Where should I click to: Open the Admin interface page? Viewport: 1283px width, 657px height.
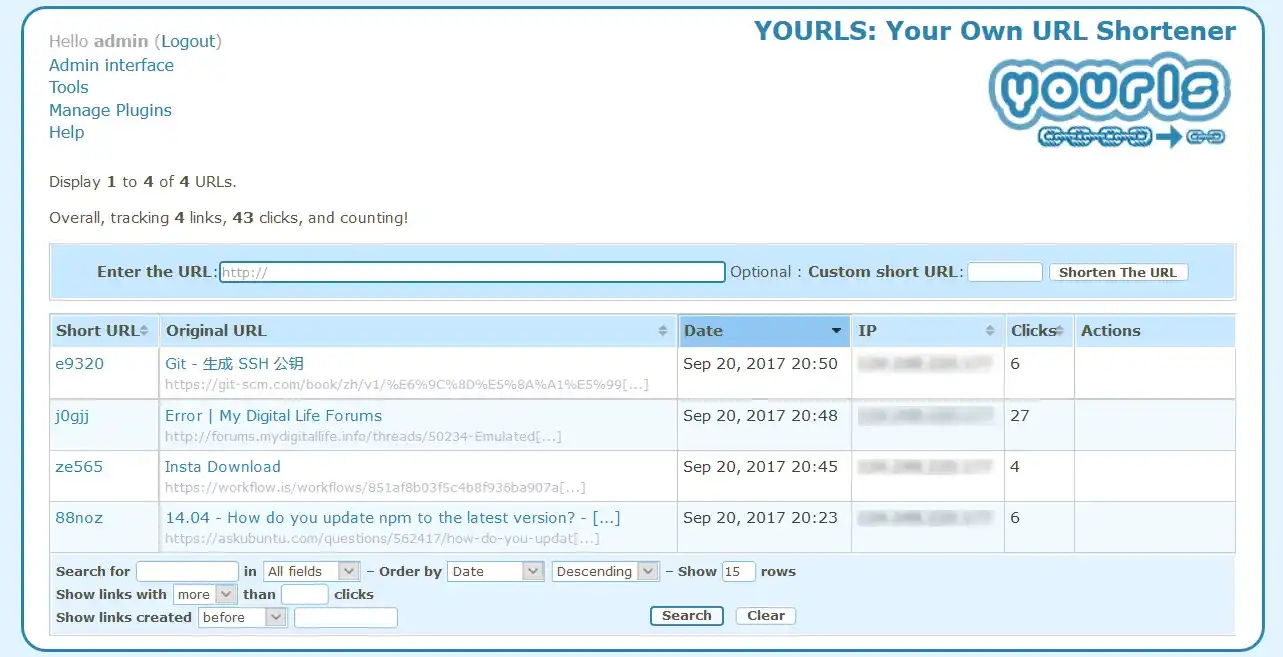(111, 65)
